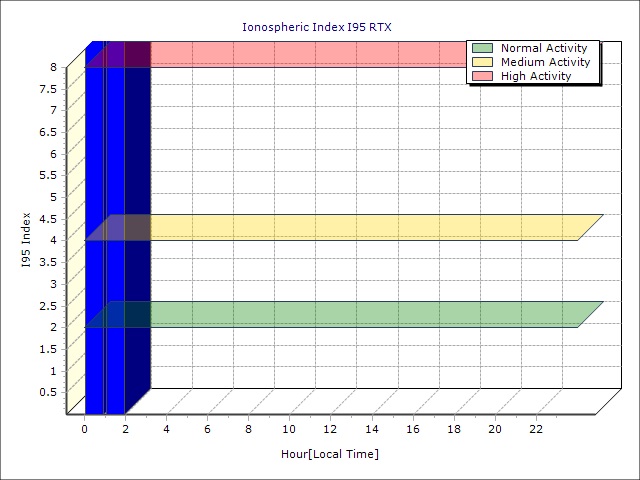Select the High Activity legend label
Screen dimensions: 640x480
coord(536,76)
